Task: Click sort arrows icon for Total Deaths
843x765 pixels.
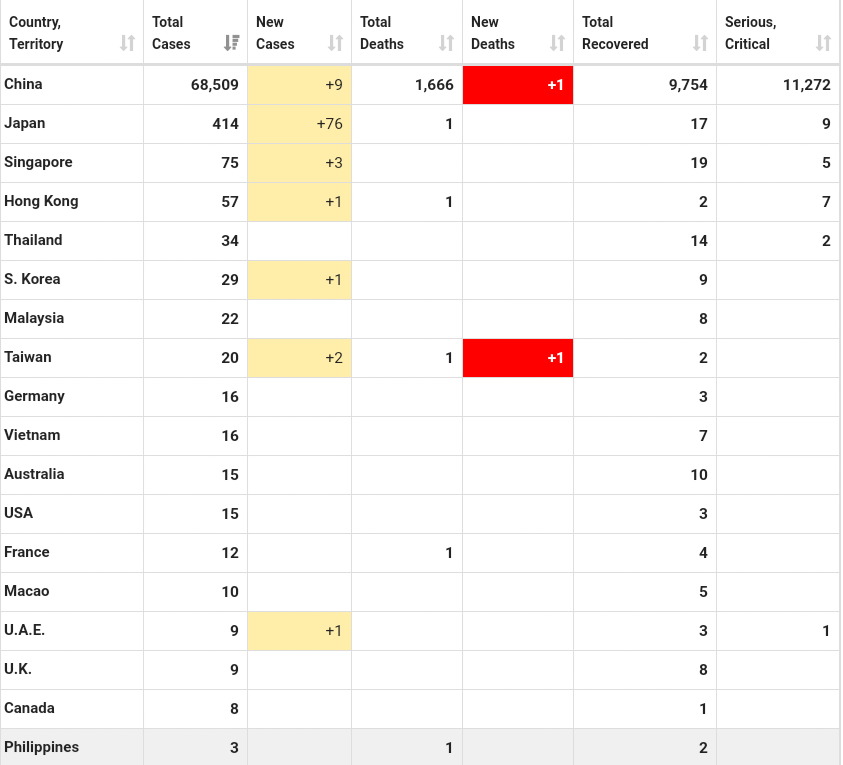Action: (446, 43)
